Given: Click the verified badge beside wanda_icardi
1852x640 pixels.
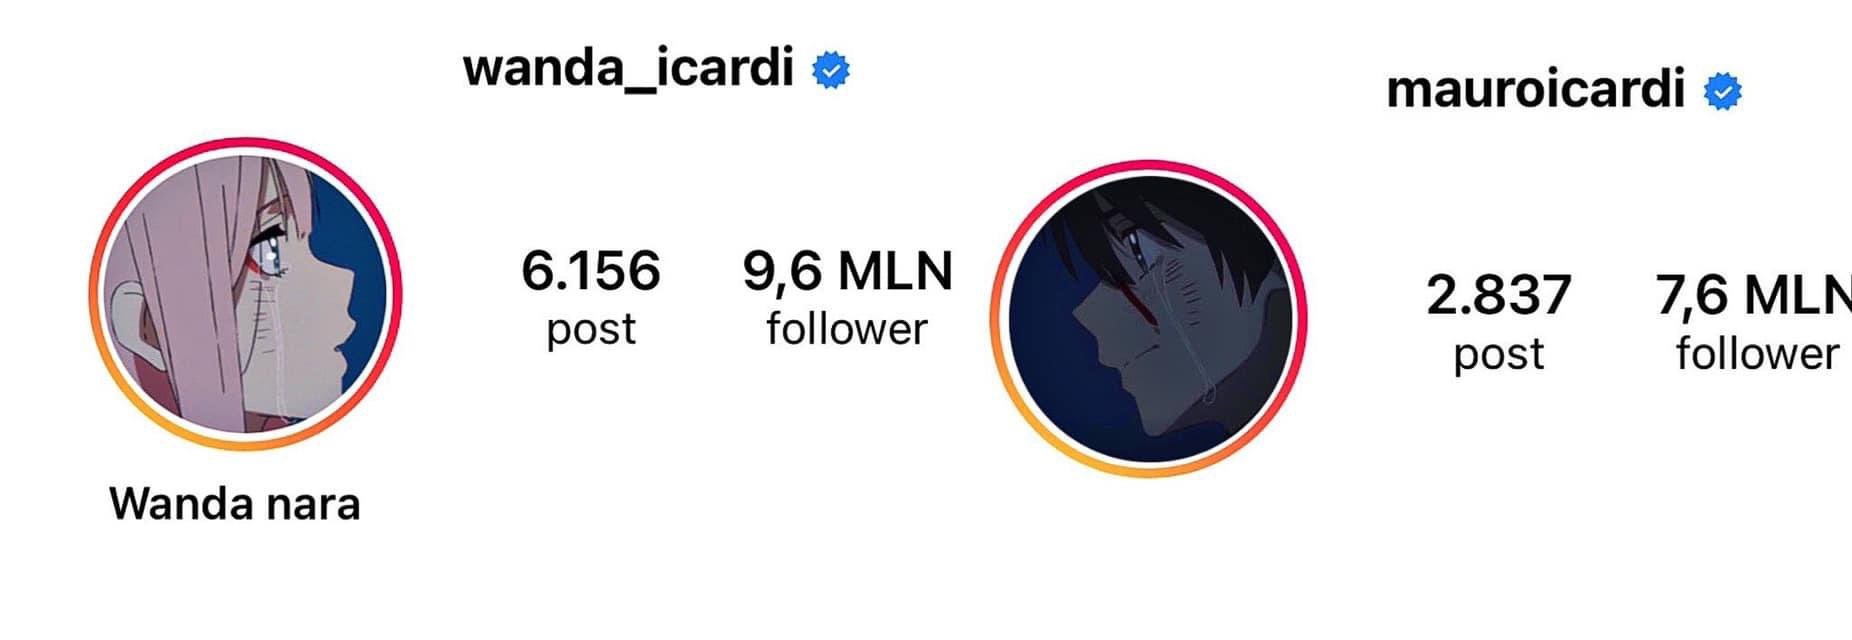Looking at the screenshot, I should click(x=830, y=71).
